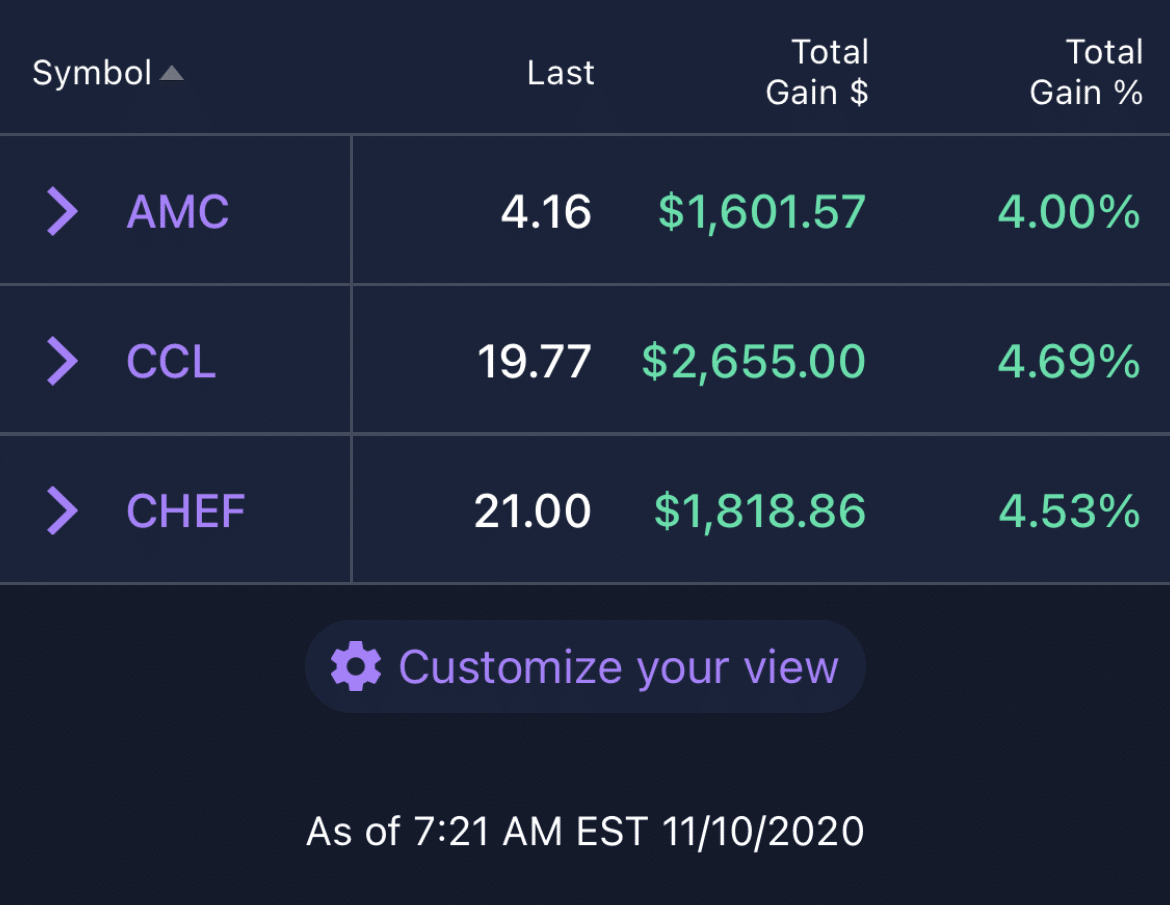1170x905 pixels.
Task: Expand the CCL row chevron
Action: (63, 361)
